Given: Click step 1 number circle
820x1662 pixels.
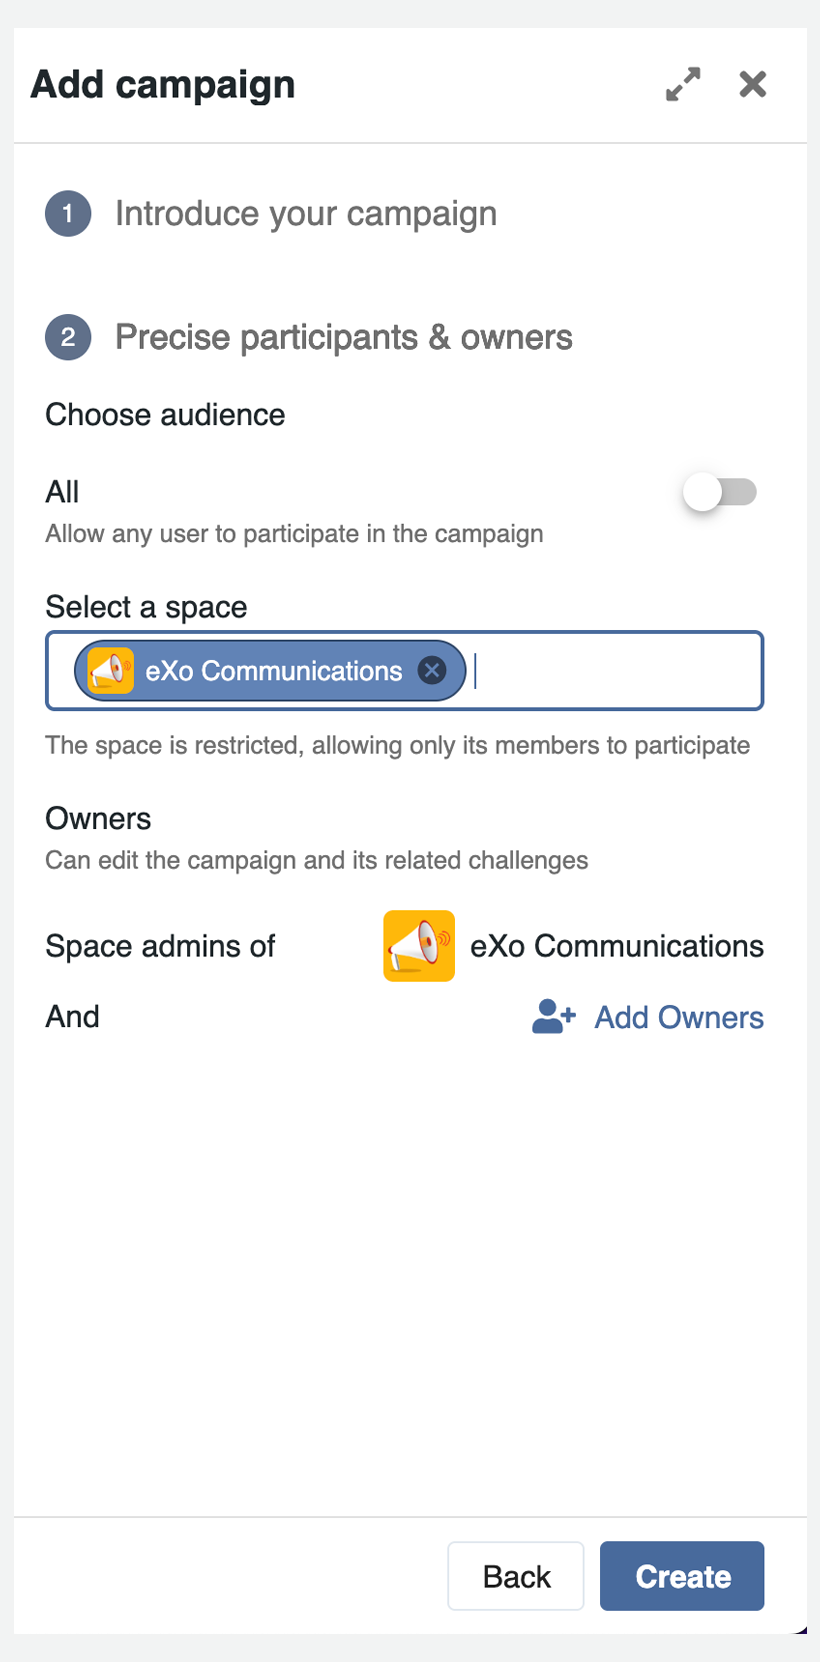Looking at the screenshot, I should (68, 214).
